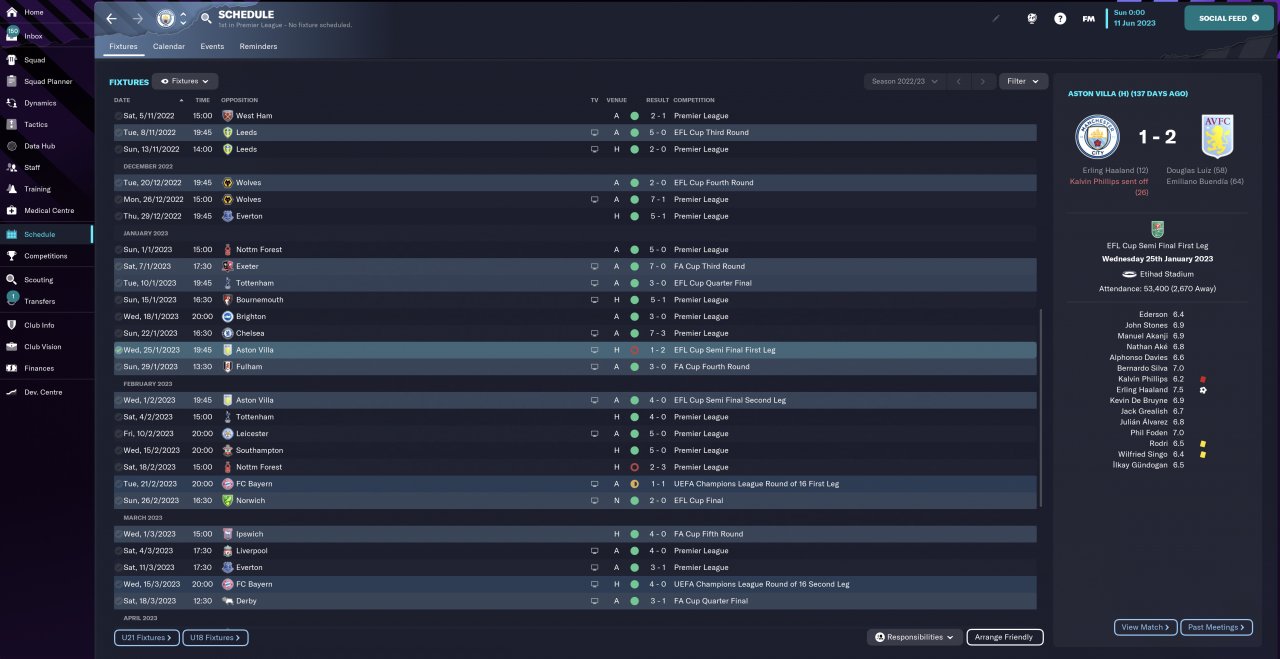This screenshot has width=1280, height=659.
Task: Open U18 Fixtures
Action: [x=215, y=637]
